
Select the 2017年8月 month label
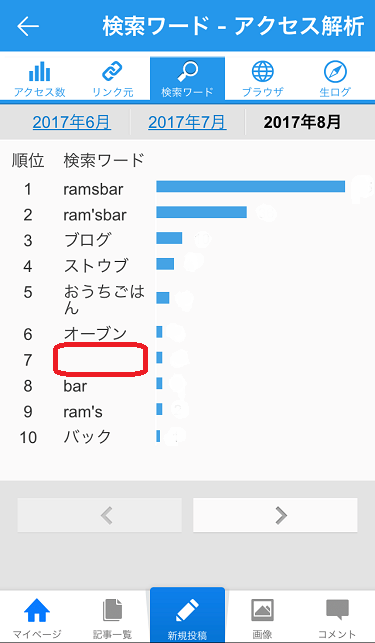click(302, 122)
